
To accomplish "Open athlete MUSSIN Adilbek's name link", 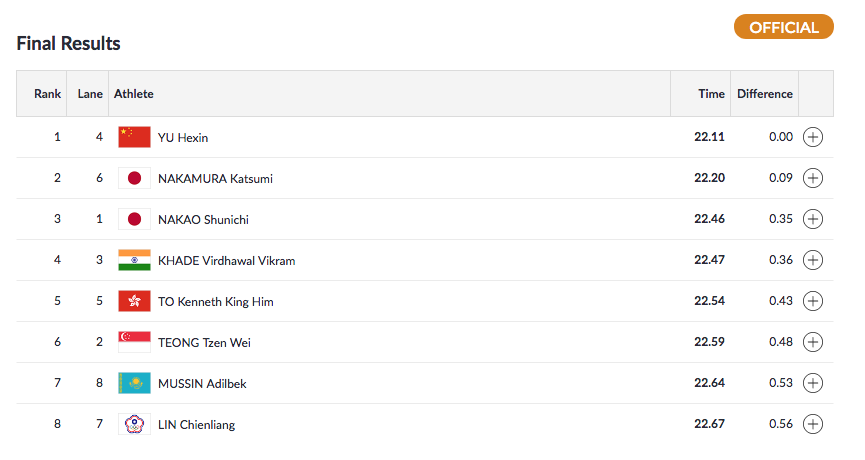I will (x=201, y=383).
